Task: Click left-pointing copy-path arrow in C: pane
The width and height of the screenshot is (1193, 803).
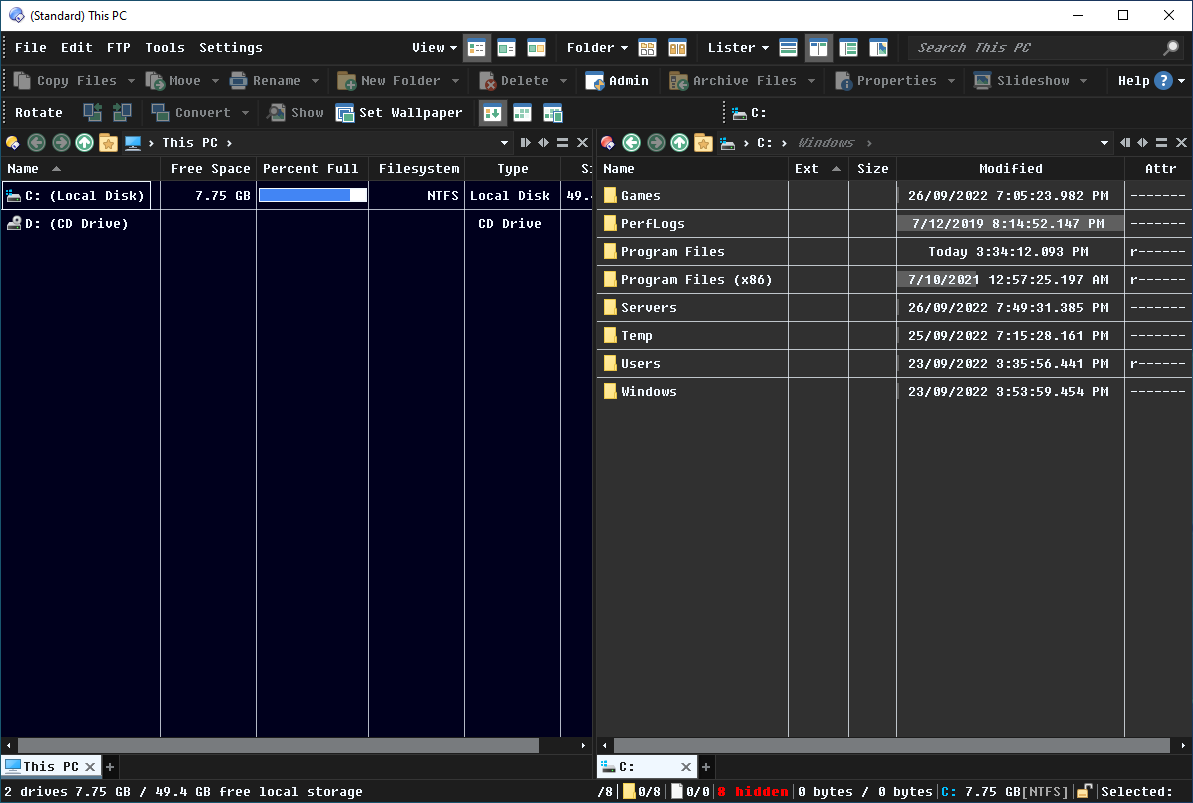Action: click(x=1125, y=143)
